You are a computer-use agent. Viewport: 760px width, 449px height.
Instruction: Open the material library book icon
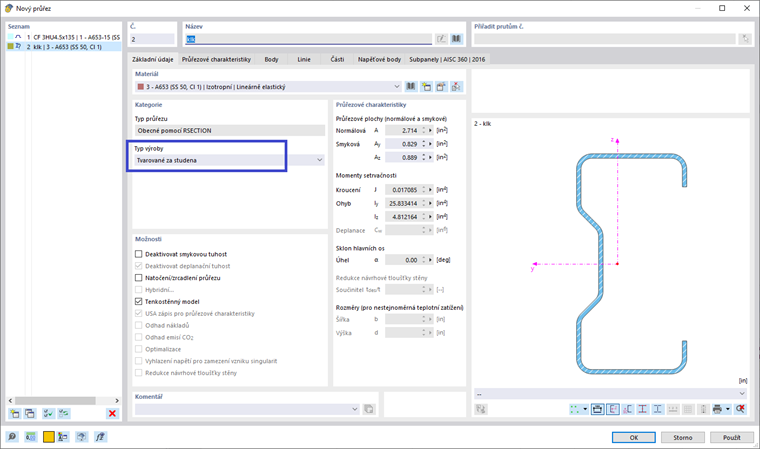click(x=411, y=87)
